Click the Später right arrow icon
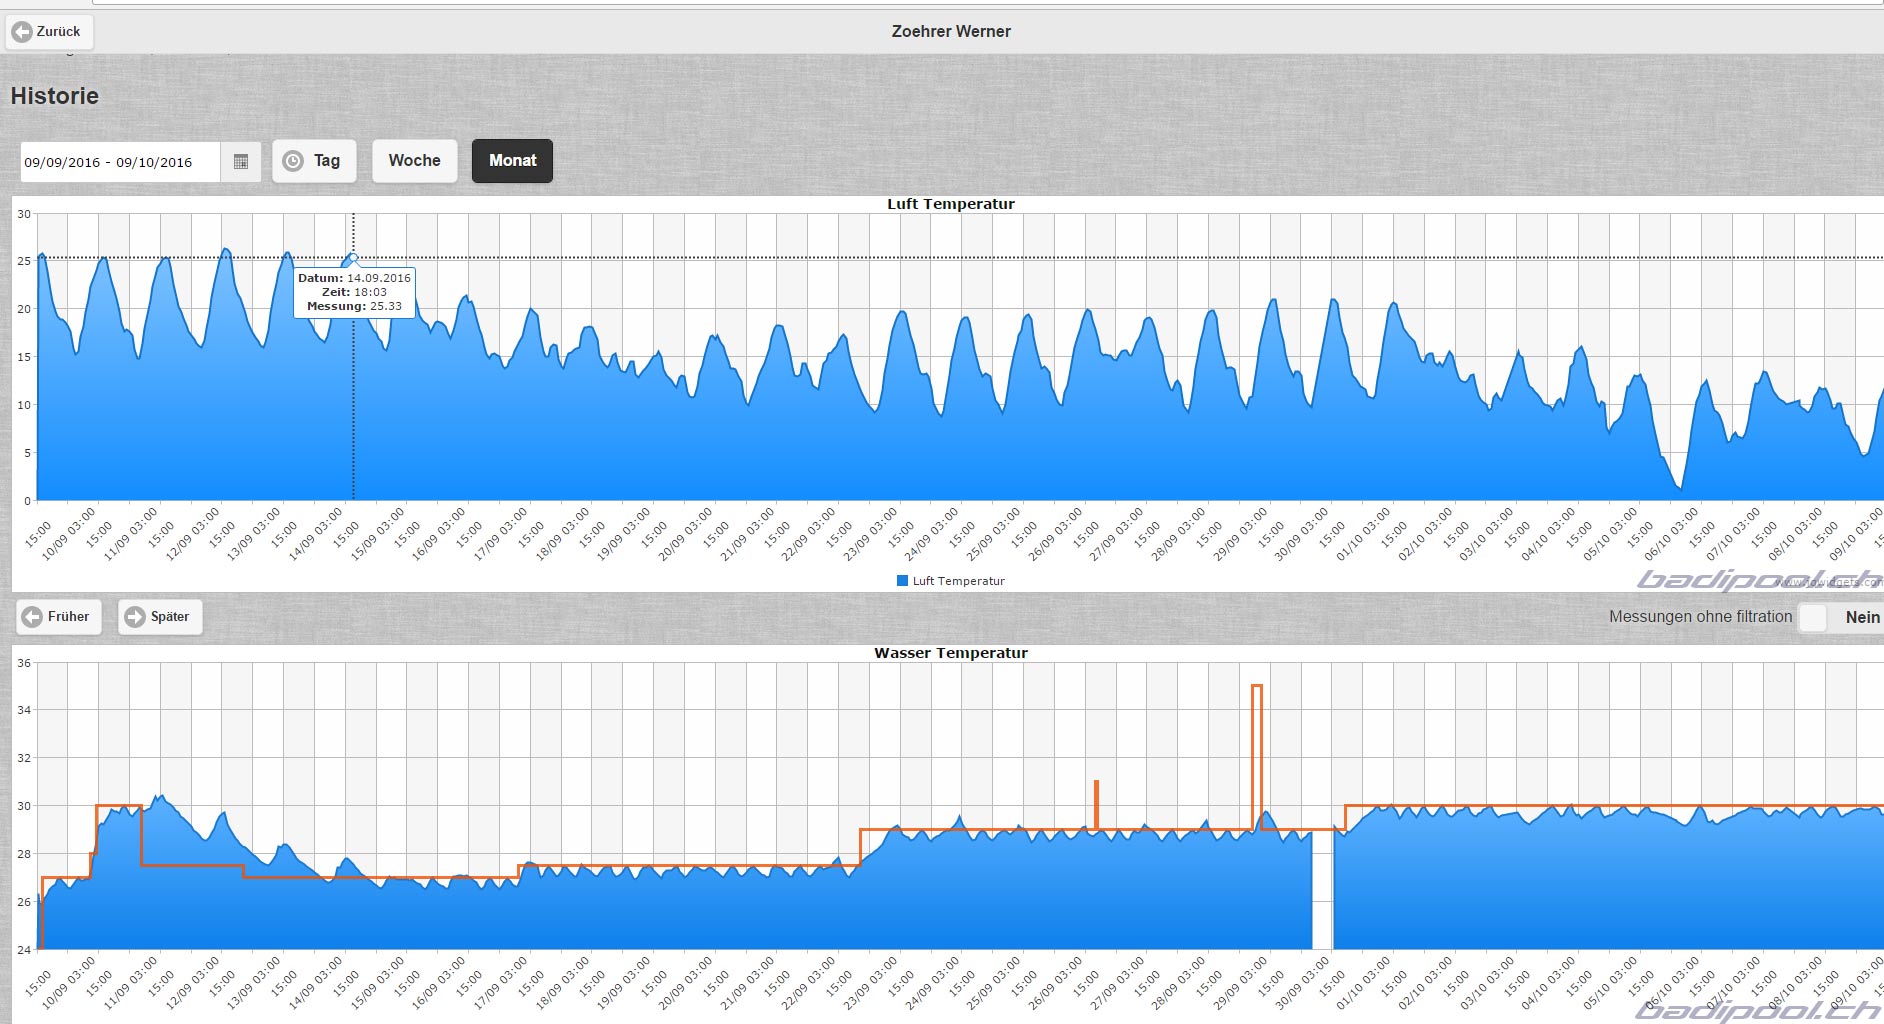 click(135, 617)
